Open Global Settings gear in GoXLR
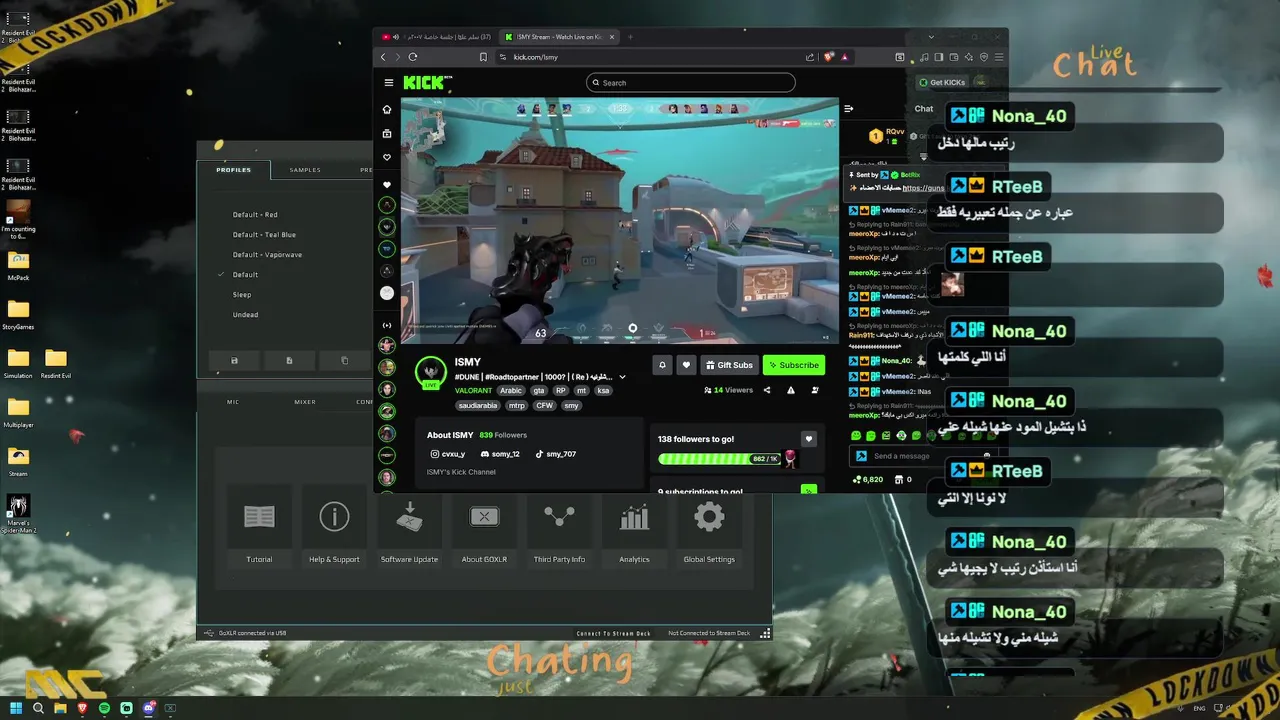The image size is (1280, 720). coord(709,517)
